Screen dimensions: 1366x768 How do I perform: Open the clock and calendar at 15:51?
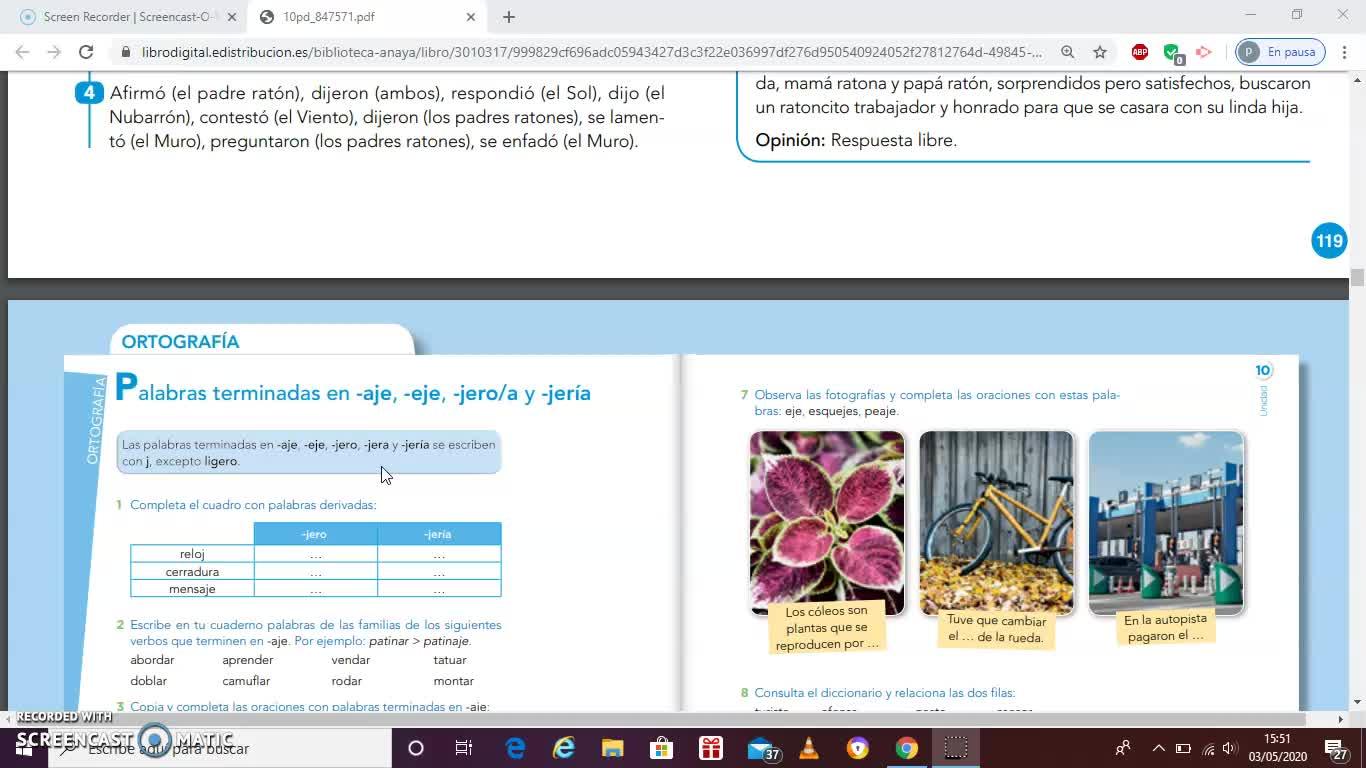coord(1277,748)
